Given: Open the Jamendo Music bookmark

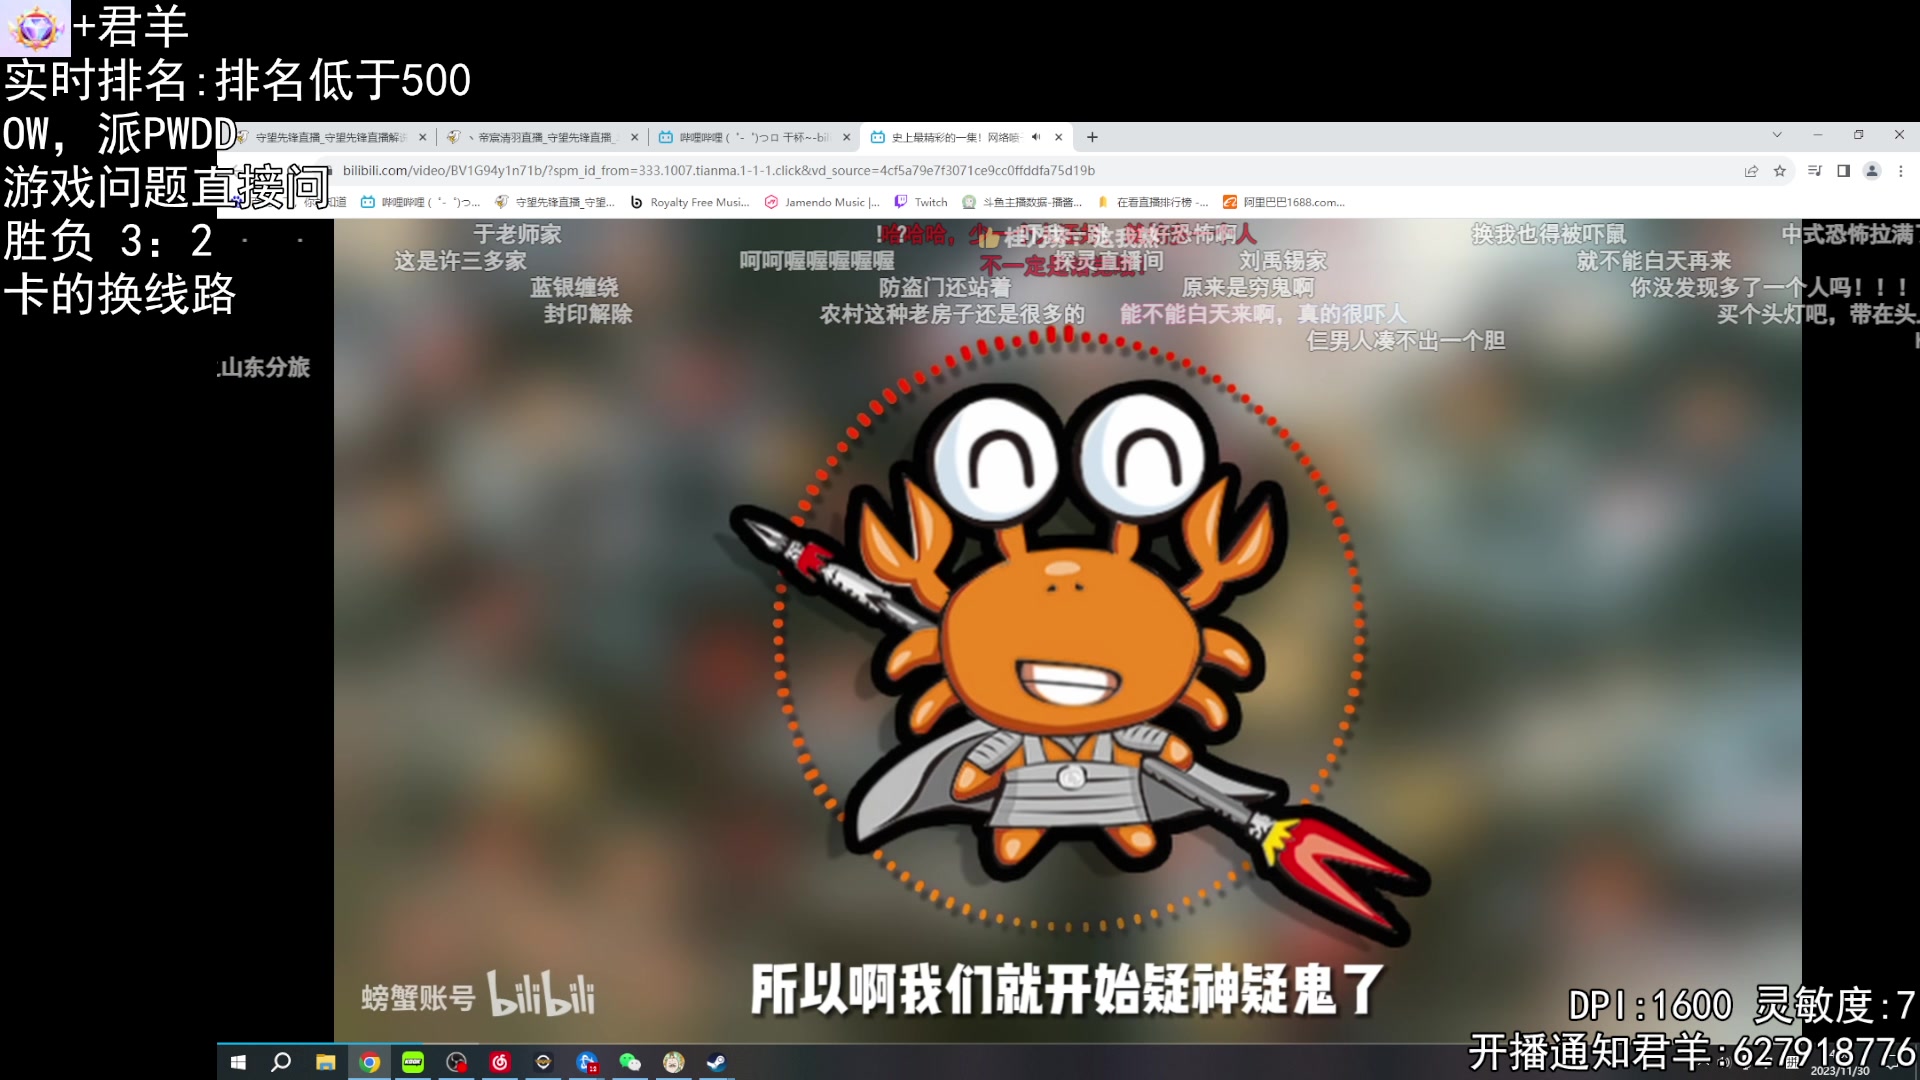Looking at the screenshot, I should (x=822, y=202).
